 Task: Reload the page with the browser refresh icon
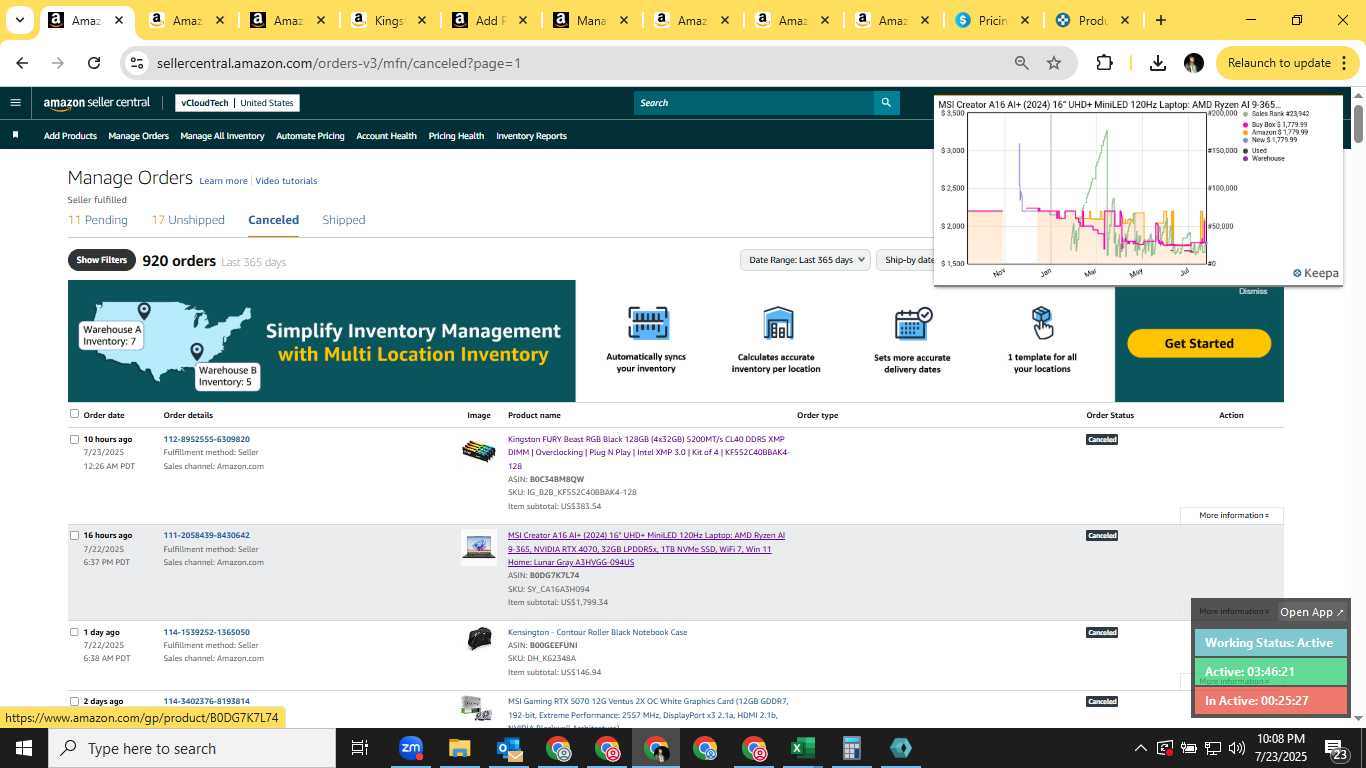pos(94,63)
